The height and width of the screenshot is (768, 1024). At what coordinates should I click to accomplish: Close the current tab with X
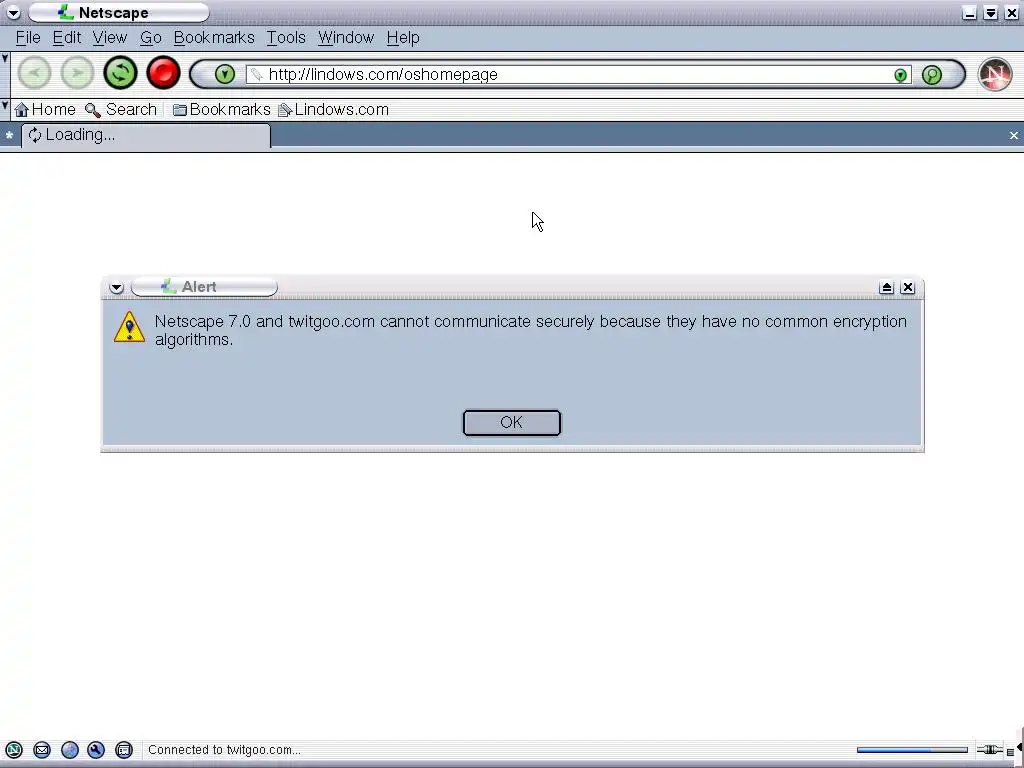[x=1013, y=135]
